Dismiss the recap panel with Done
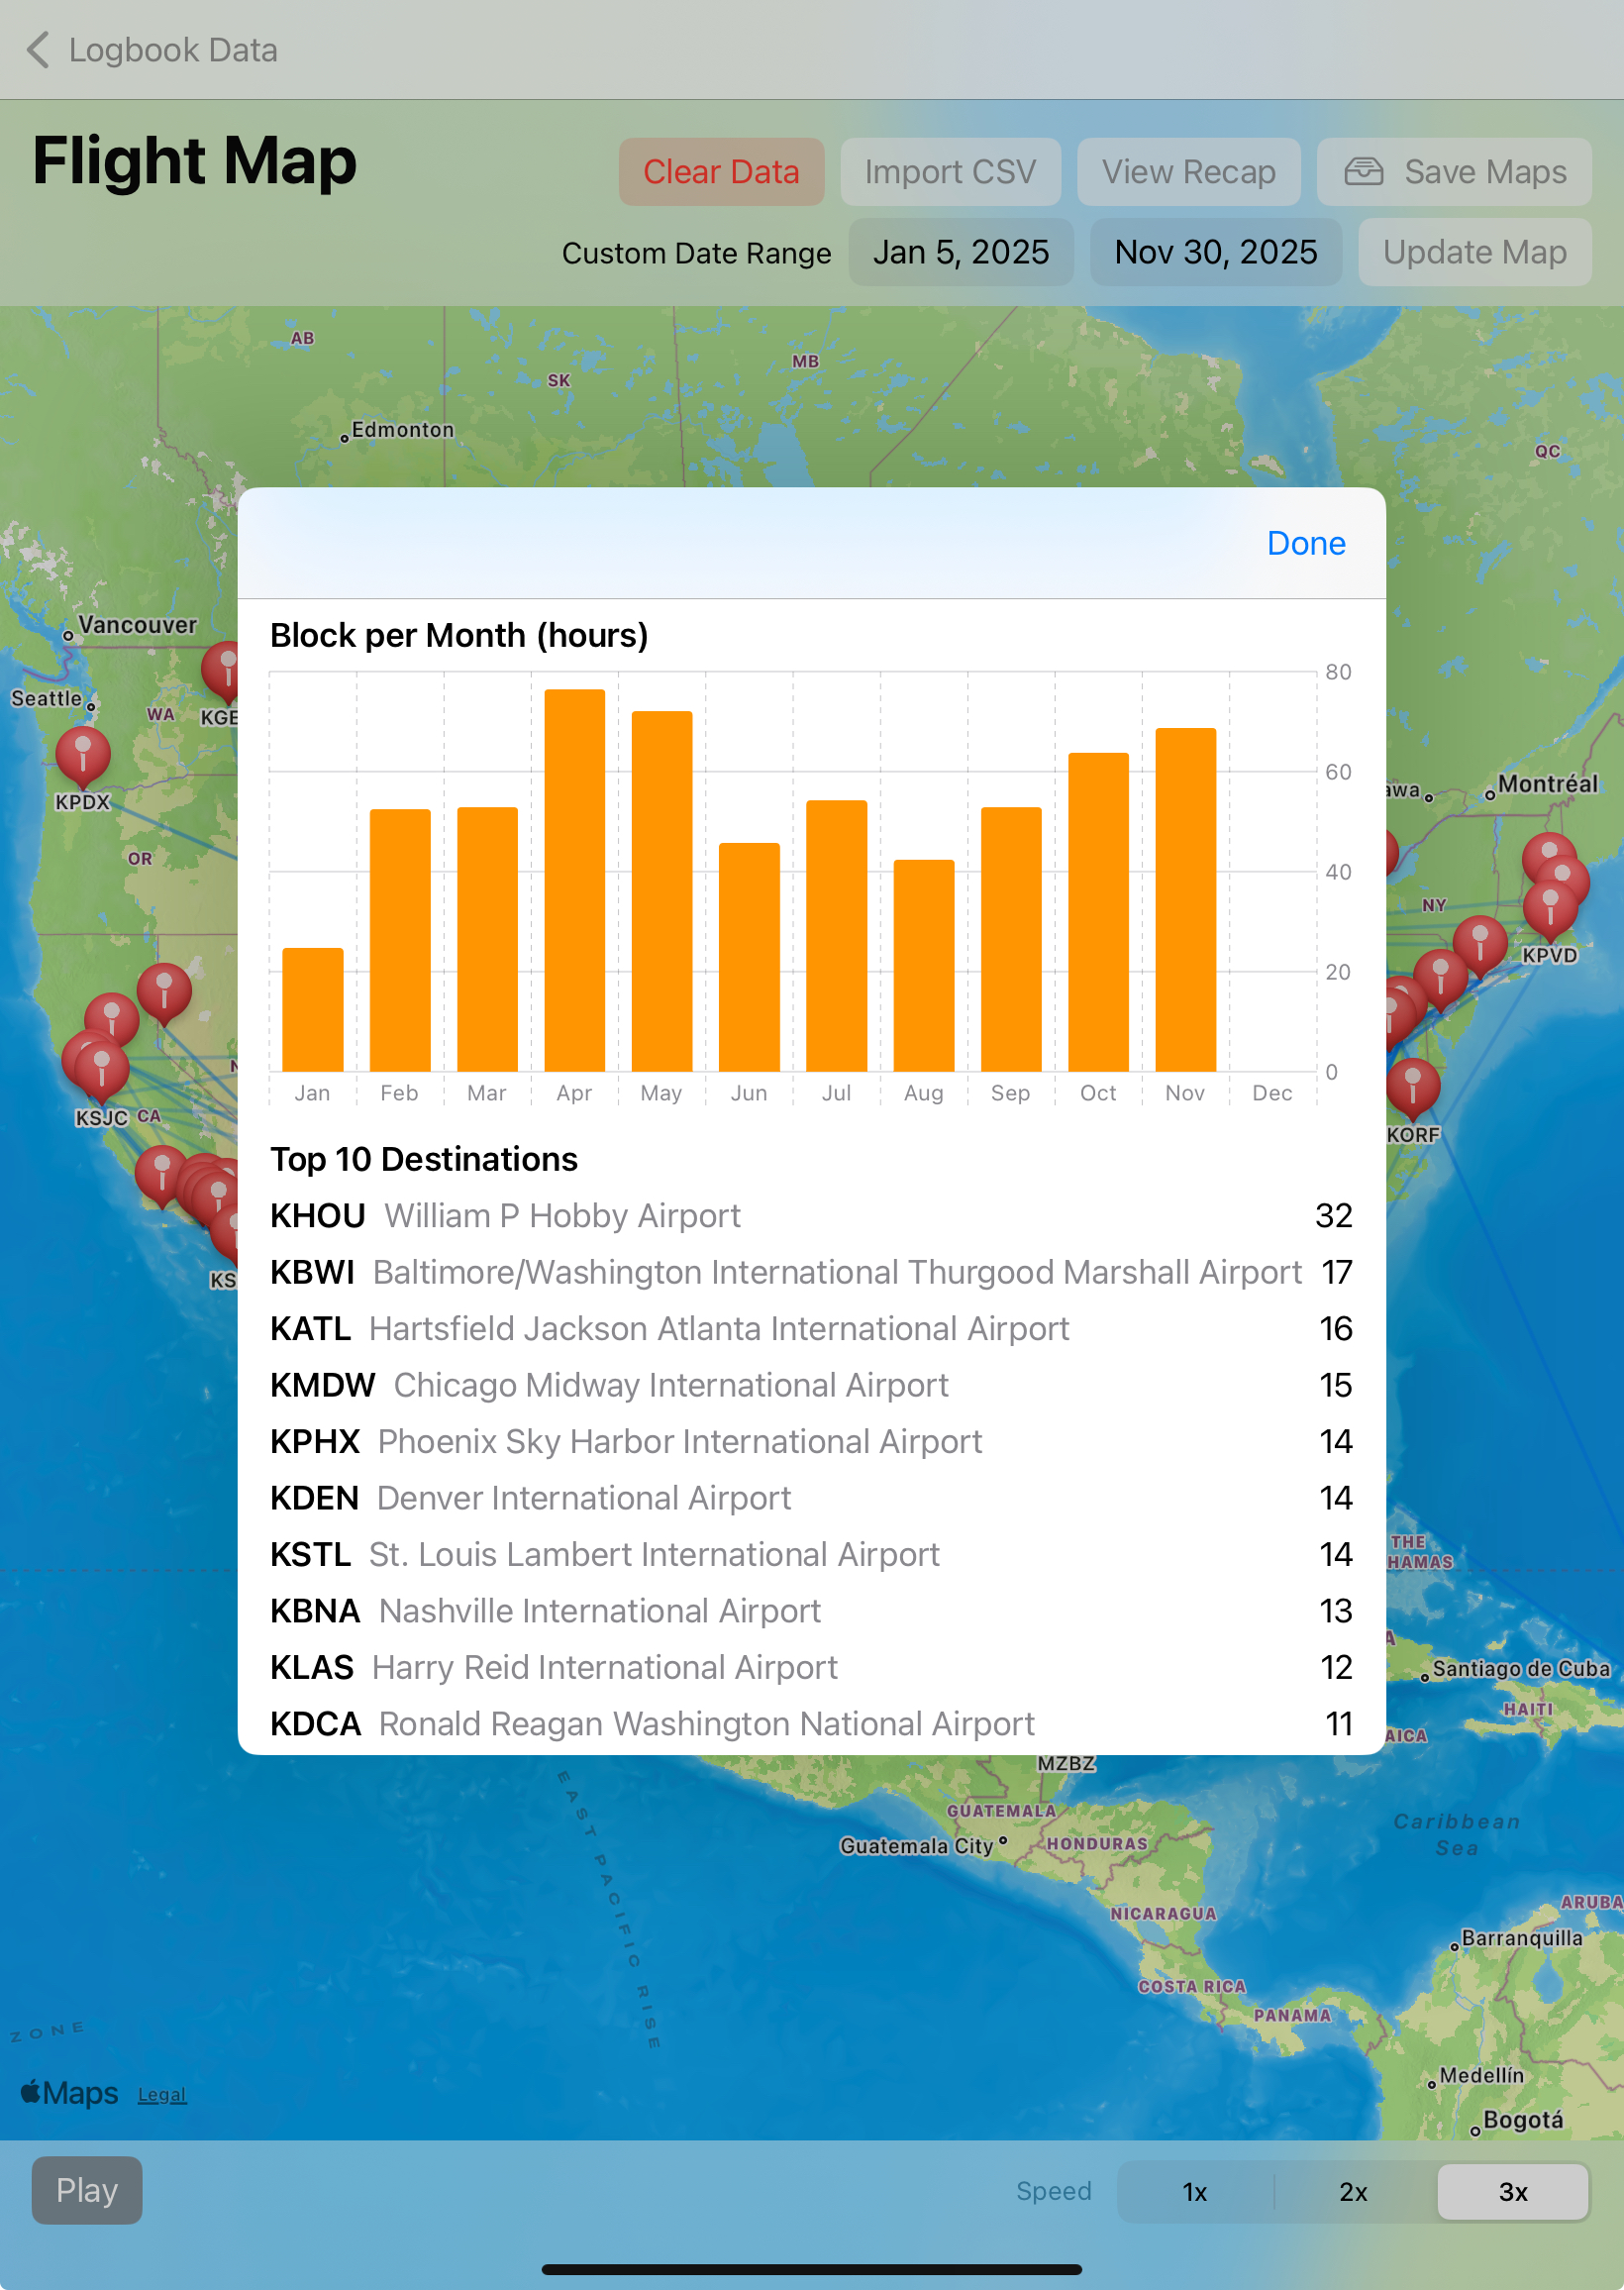Viewport: 1624px width, 2290px height. tap(1305, 543)
